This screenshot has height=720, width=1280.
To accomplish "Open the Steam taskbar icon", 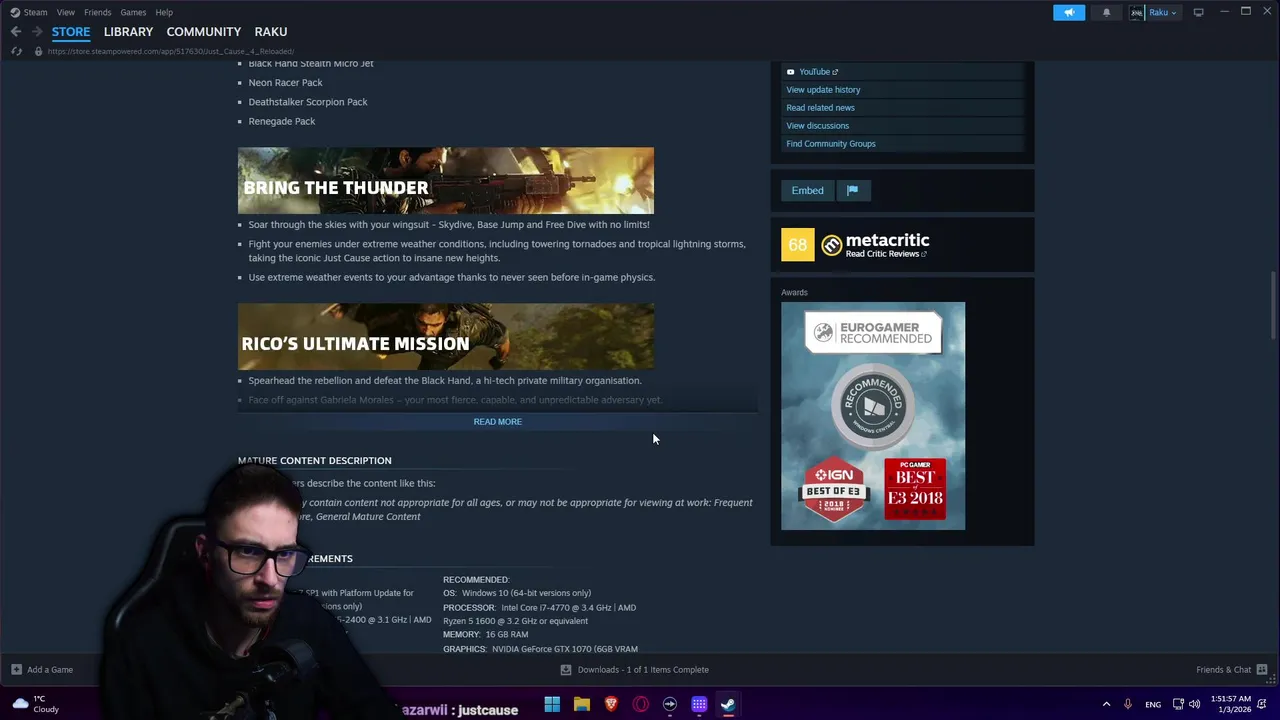I will click(x=728, y=705).
